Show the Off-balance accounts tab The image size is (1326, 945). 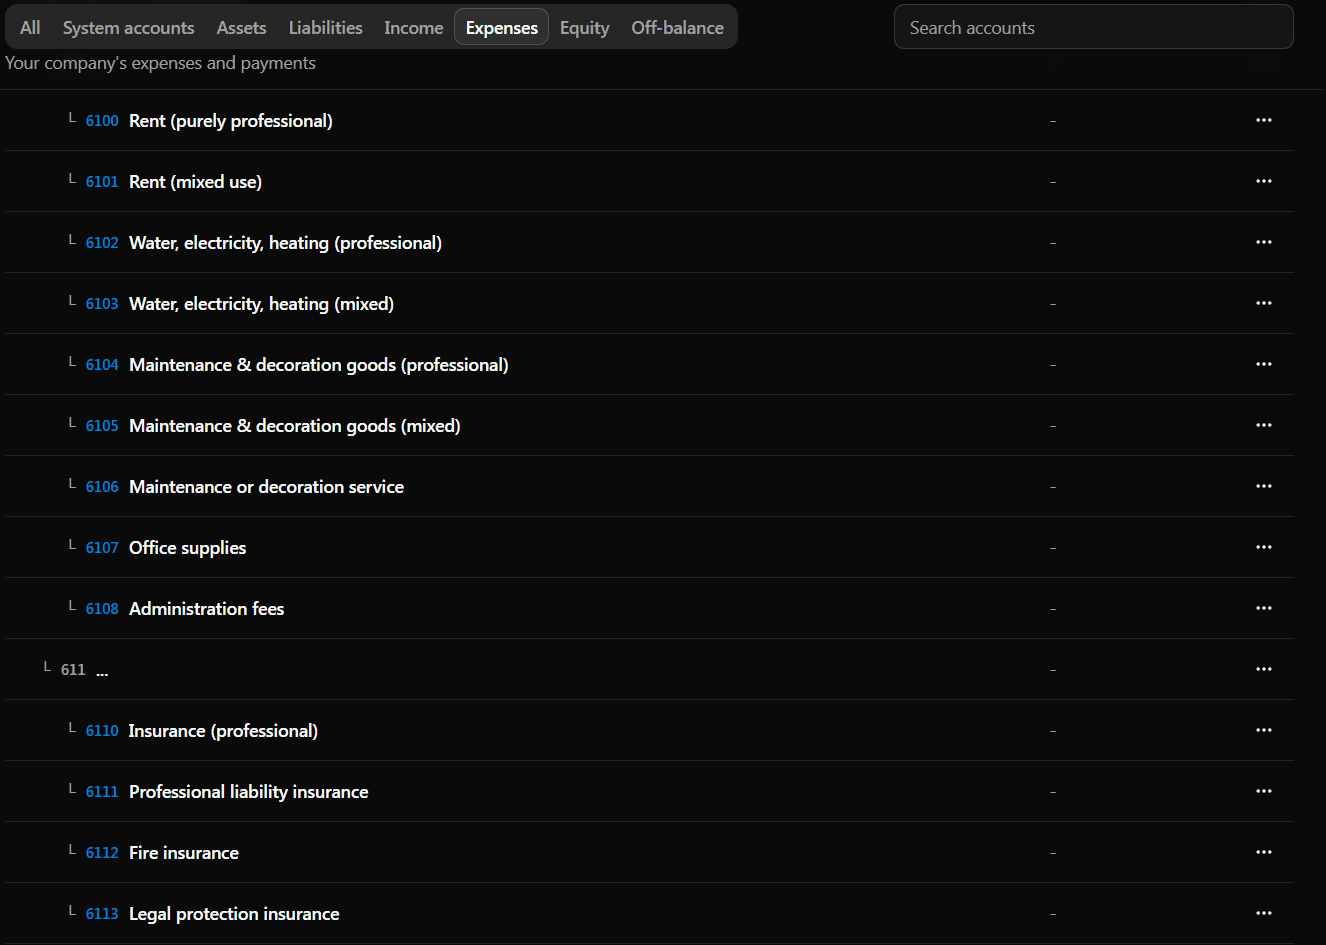(677, 28)
